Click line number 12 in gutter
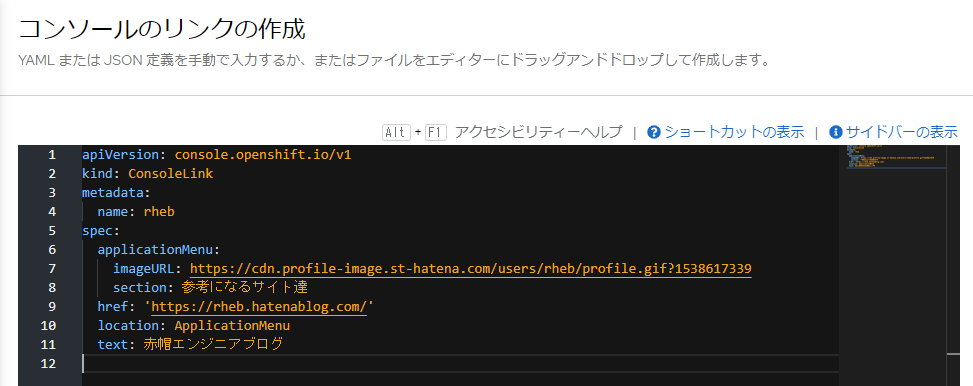This screenshot has width=973, height=386. click(48, 364)
